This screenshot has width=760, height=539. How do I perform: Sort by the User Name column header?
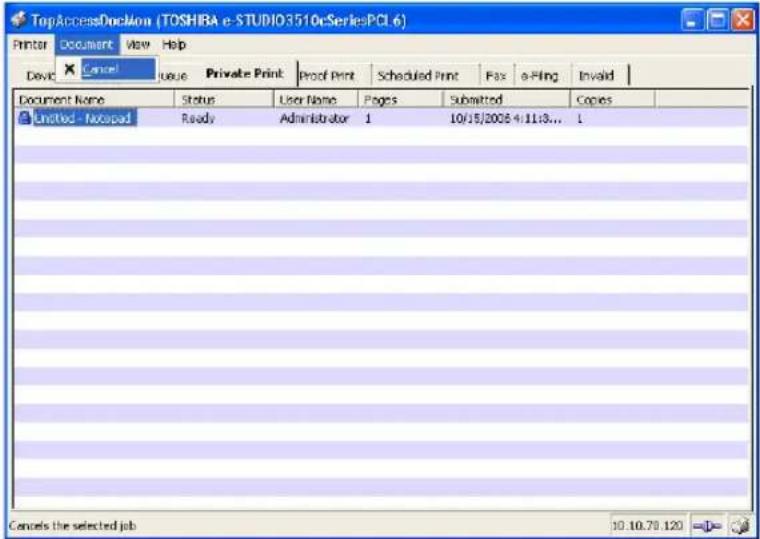point(316,100)
